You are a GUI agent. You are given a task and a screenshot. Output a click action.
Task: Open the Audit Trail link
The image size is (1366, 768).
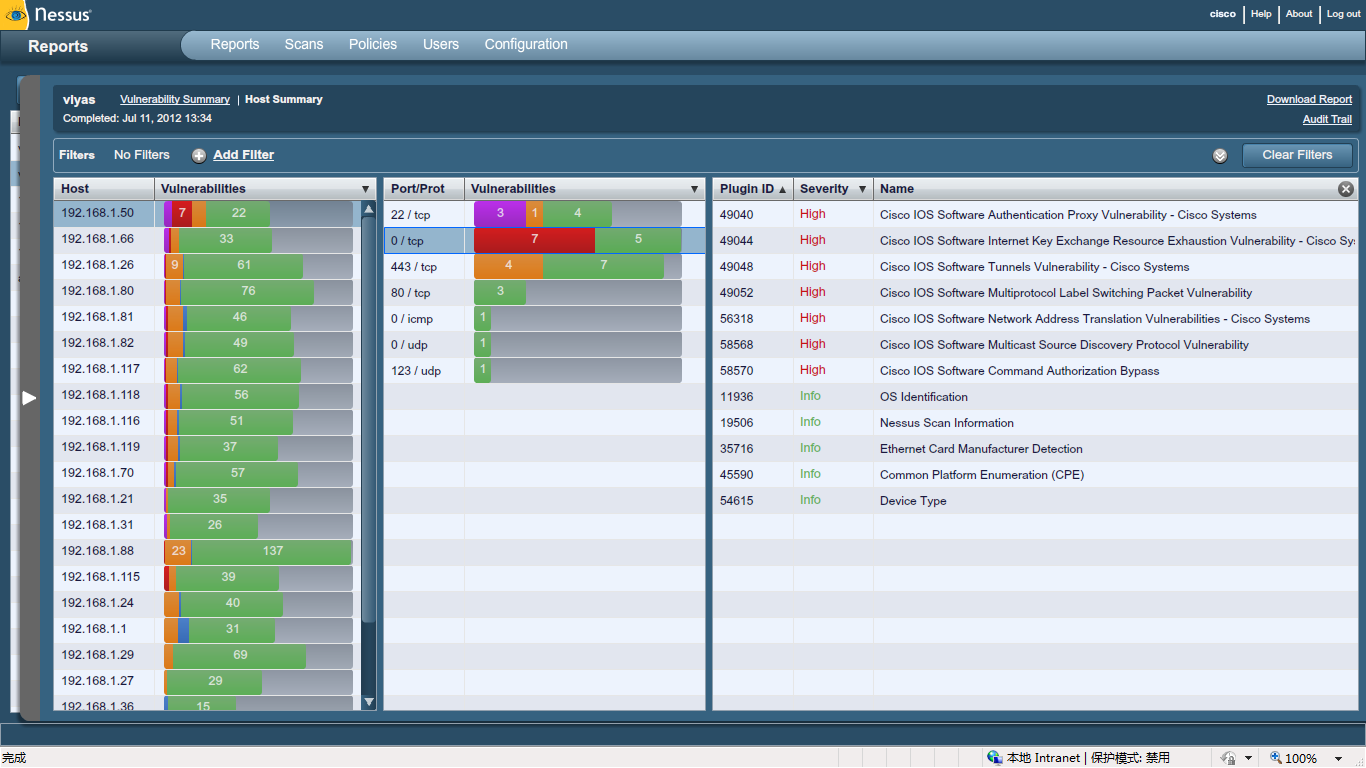coord(1327,120)
